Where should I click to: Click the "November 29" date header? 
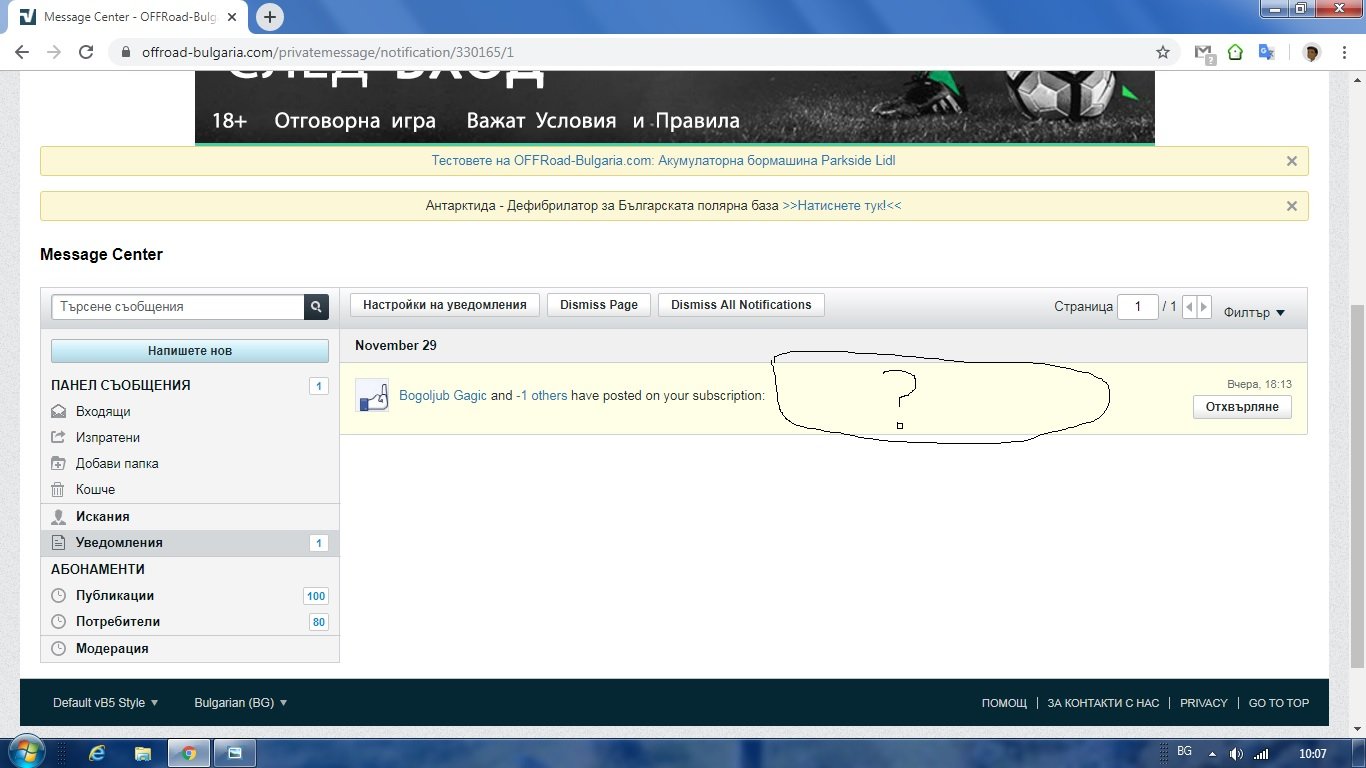point(396,345)
